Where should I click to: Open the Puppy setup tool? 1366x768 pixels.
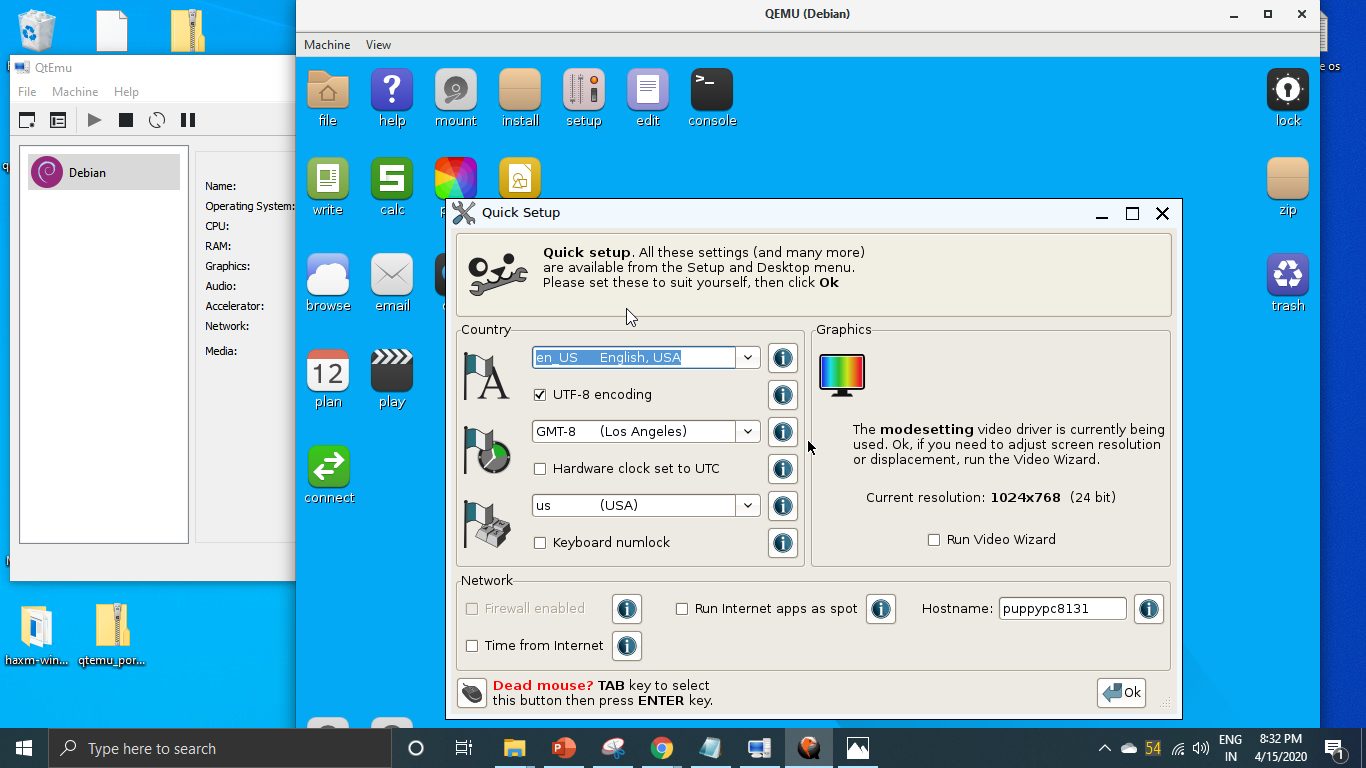[583, 97]
